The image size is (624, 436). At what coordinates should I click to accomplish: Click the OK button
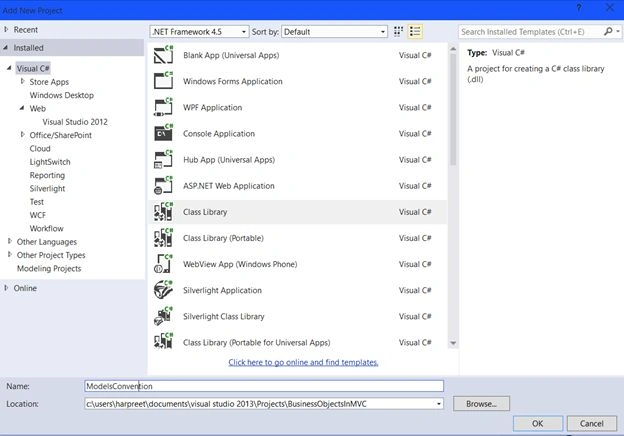pos(538,423)
